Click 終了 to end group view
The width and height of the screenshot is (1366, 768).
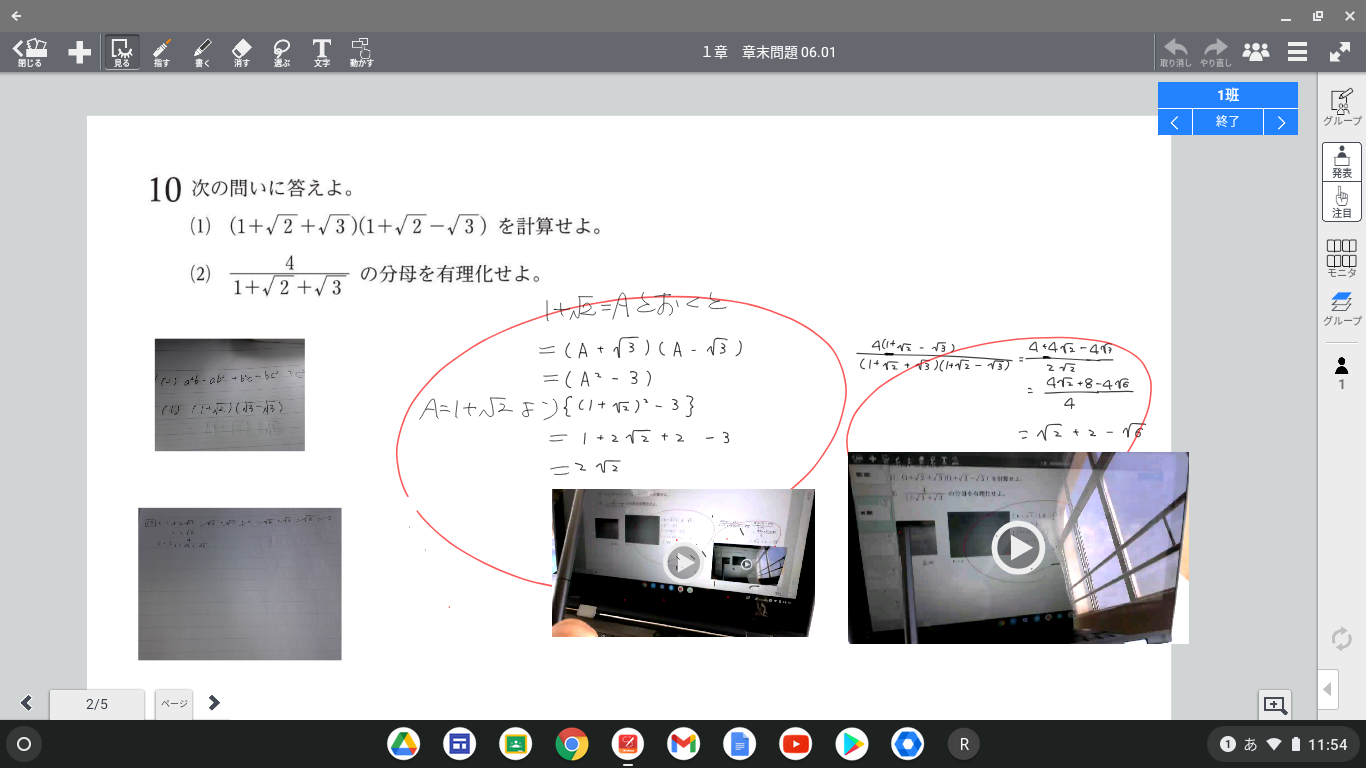[1227, 122]
